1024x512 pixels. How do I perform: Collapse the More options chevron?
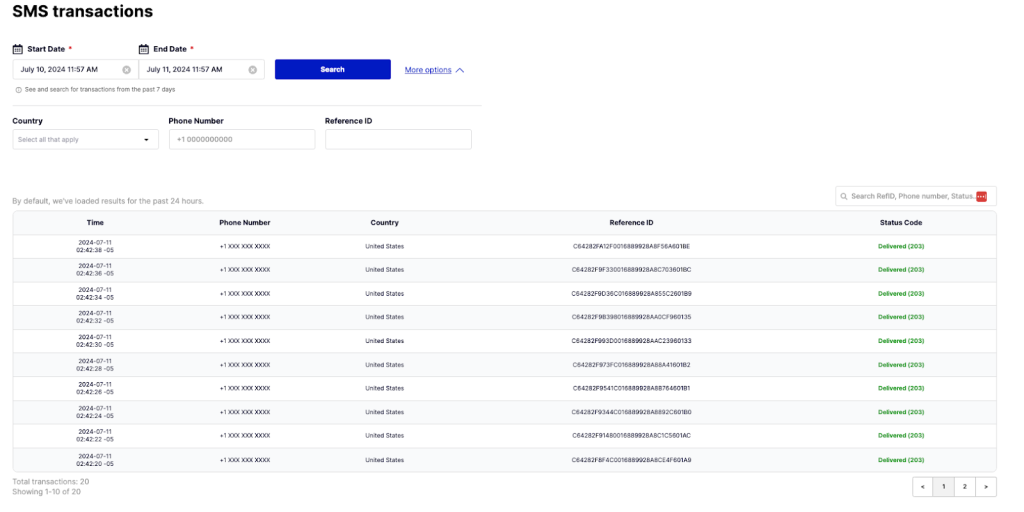pyautogui.click(x=460, y=70)
